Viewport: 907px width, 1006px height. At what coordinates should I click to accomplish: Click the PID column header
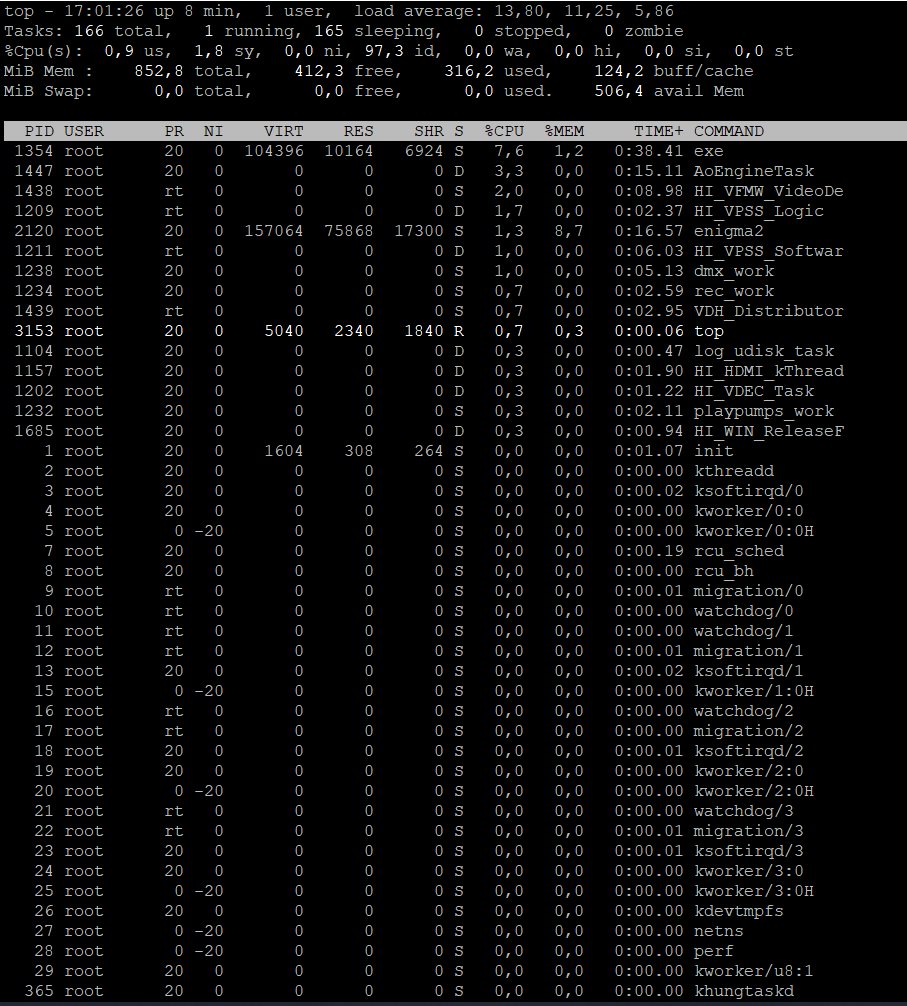coord(39,131)
